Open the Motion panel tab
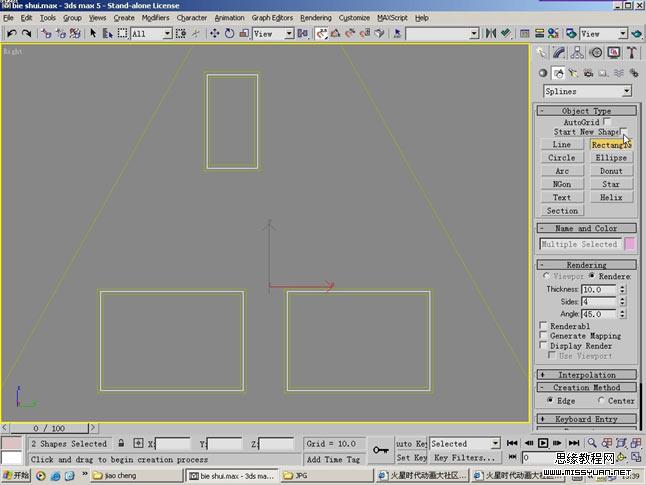Image resolution: width=646 pixels, height=485 pixels. (x=595, y=53)
